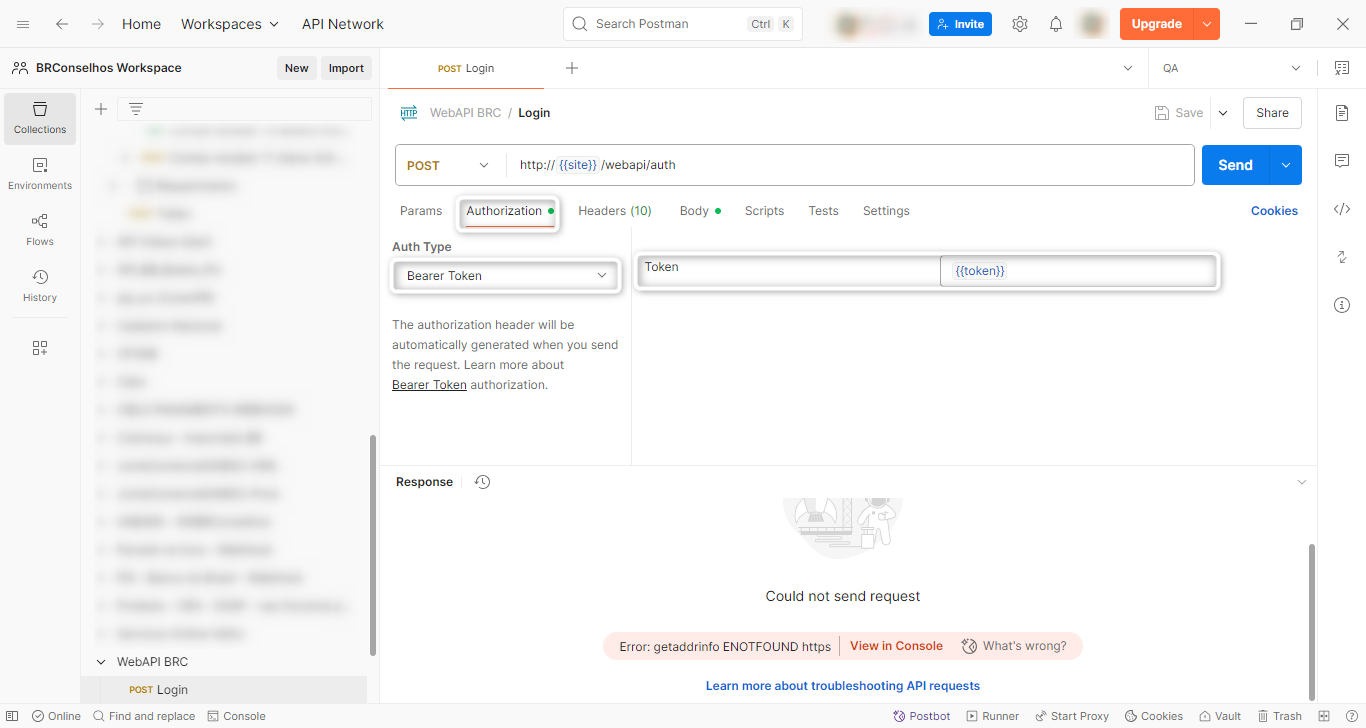Switch to Headers (10) tab
1366x728 pixels.
pyautogui.click(x=615, y=211)
